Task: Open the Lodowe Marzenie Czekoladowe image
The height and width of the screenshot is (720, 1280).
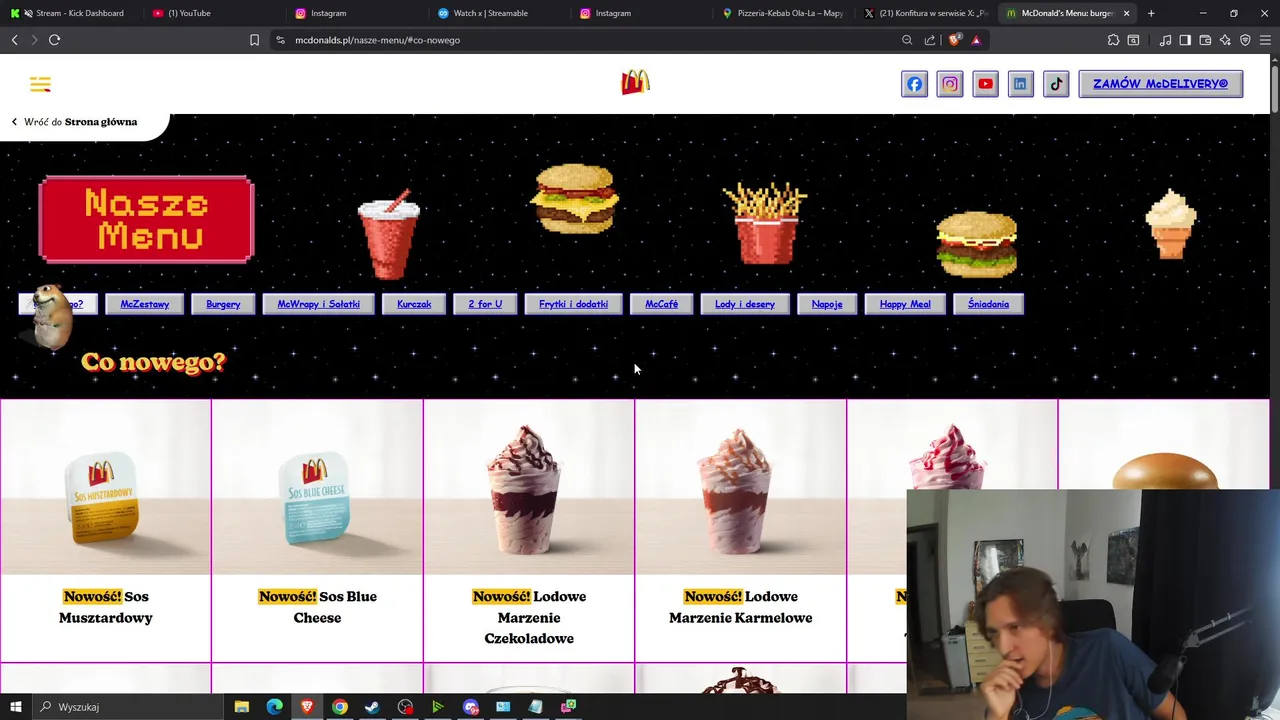Action: pos(529,488)
